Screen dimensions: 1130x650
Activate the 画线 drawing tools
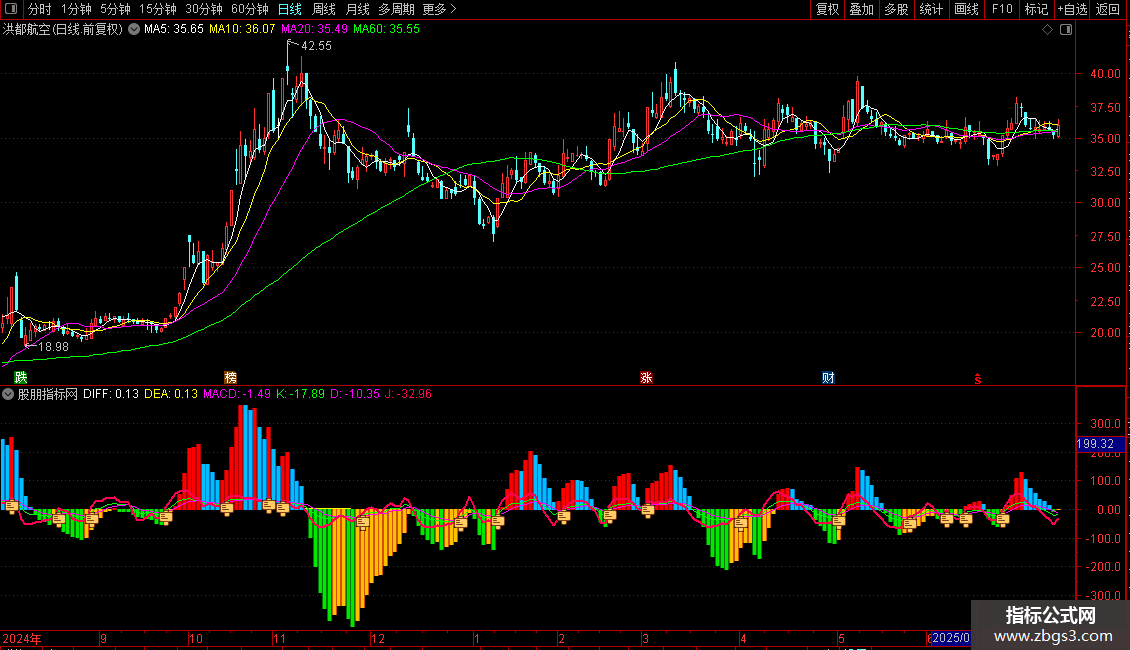click(x=966, y=9)
